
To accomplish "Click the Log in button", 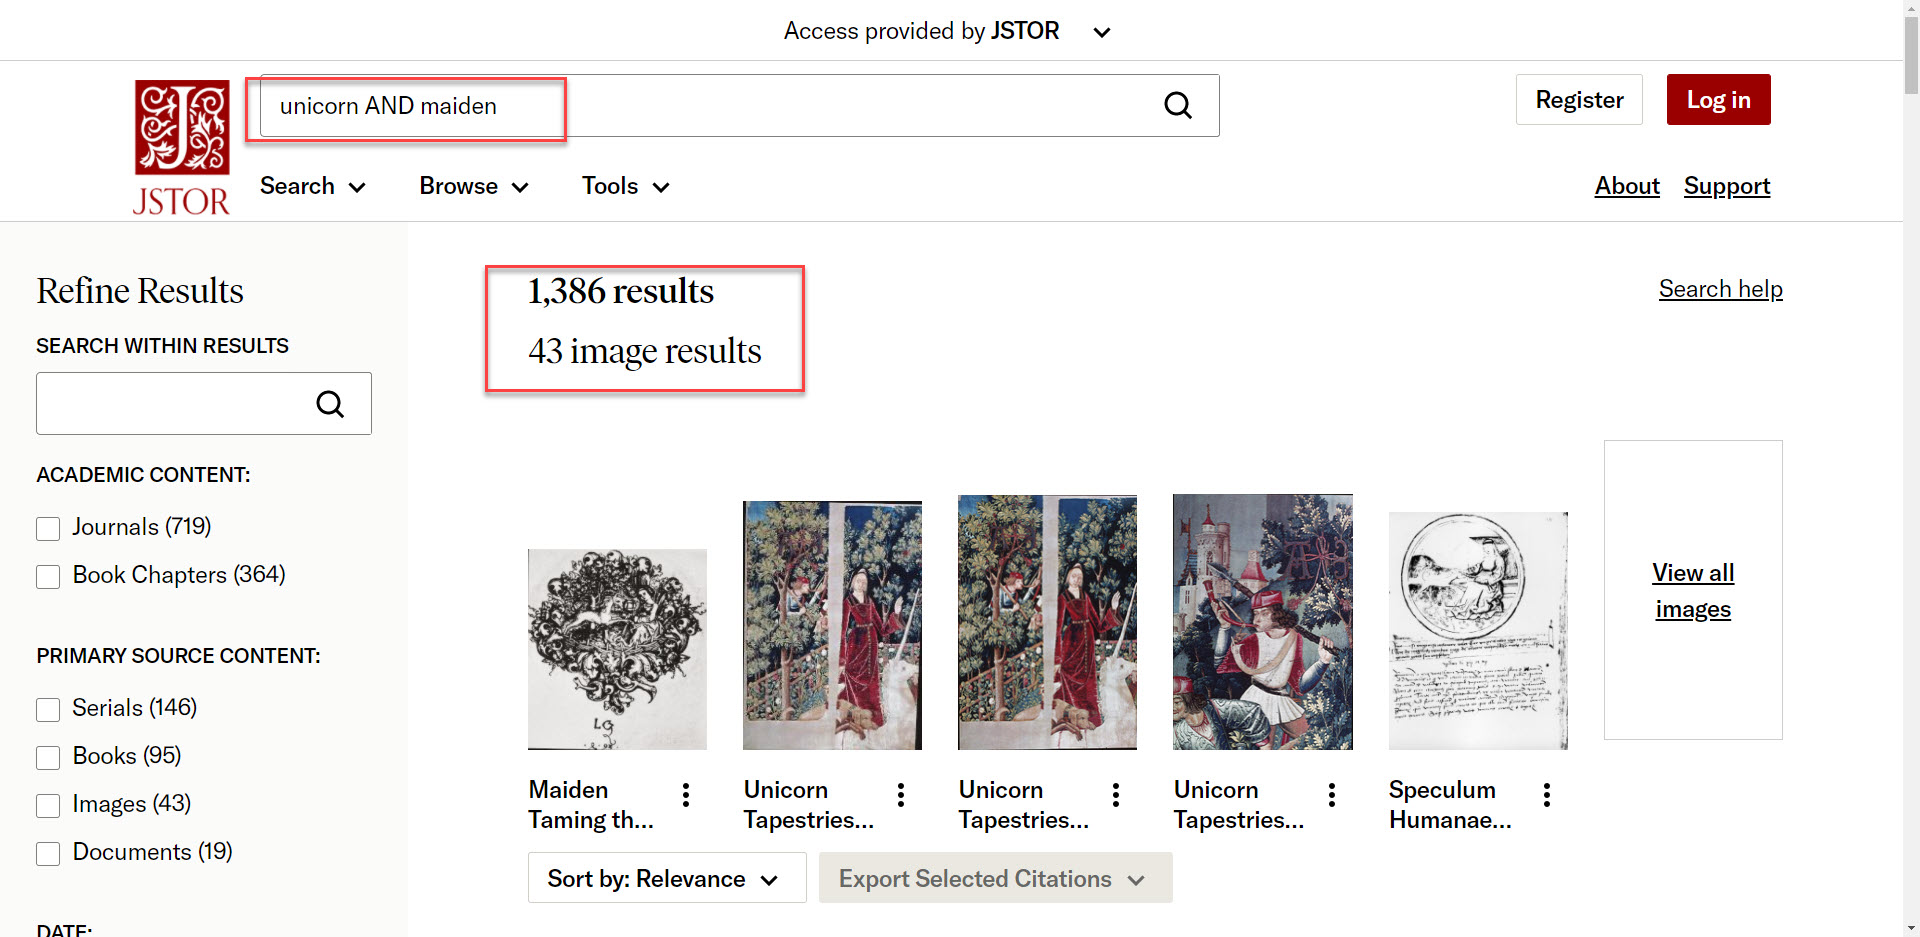I will coord(1718,100).
